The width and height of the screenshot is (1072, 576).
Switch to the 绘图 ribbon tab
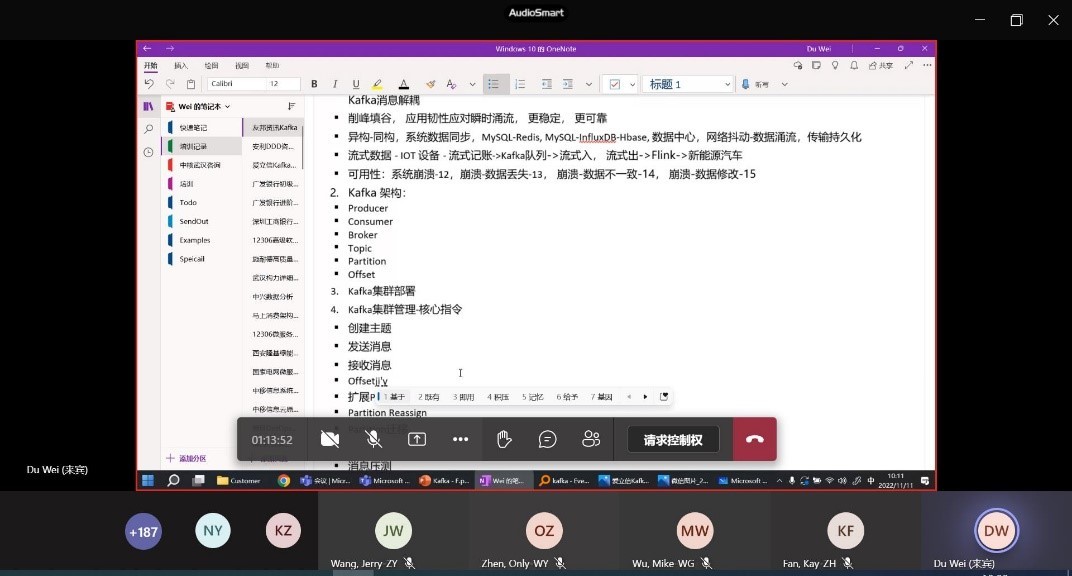(x=211, y=66)
